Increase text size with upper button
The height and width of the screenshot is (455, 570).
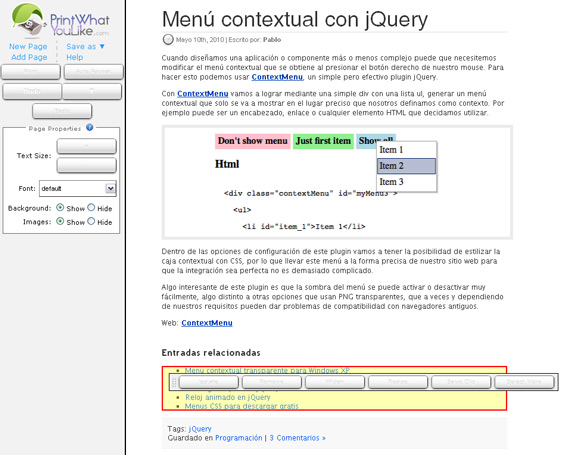[x=87, y=146]
